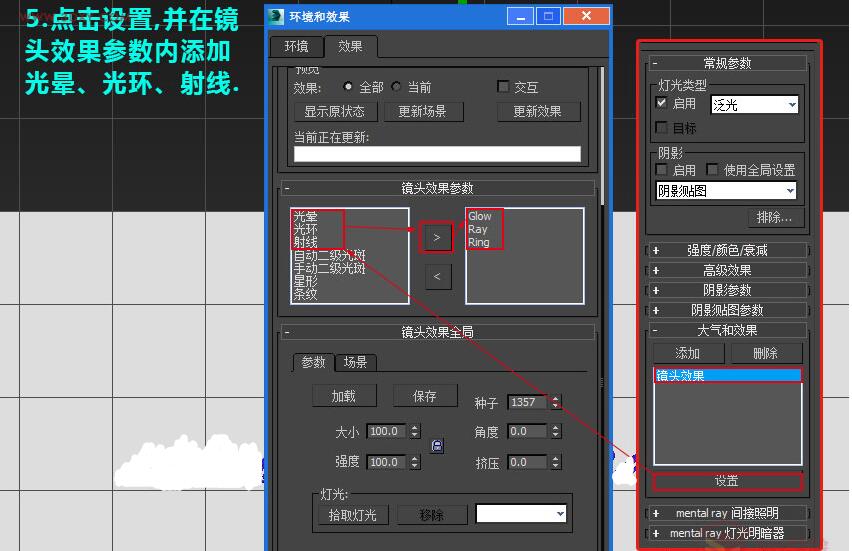Click the 移除 button
852x551 pixels.
point(432,515)
